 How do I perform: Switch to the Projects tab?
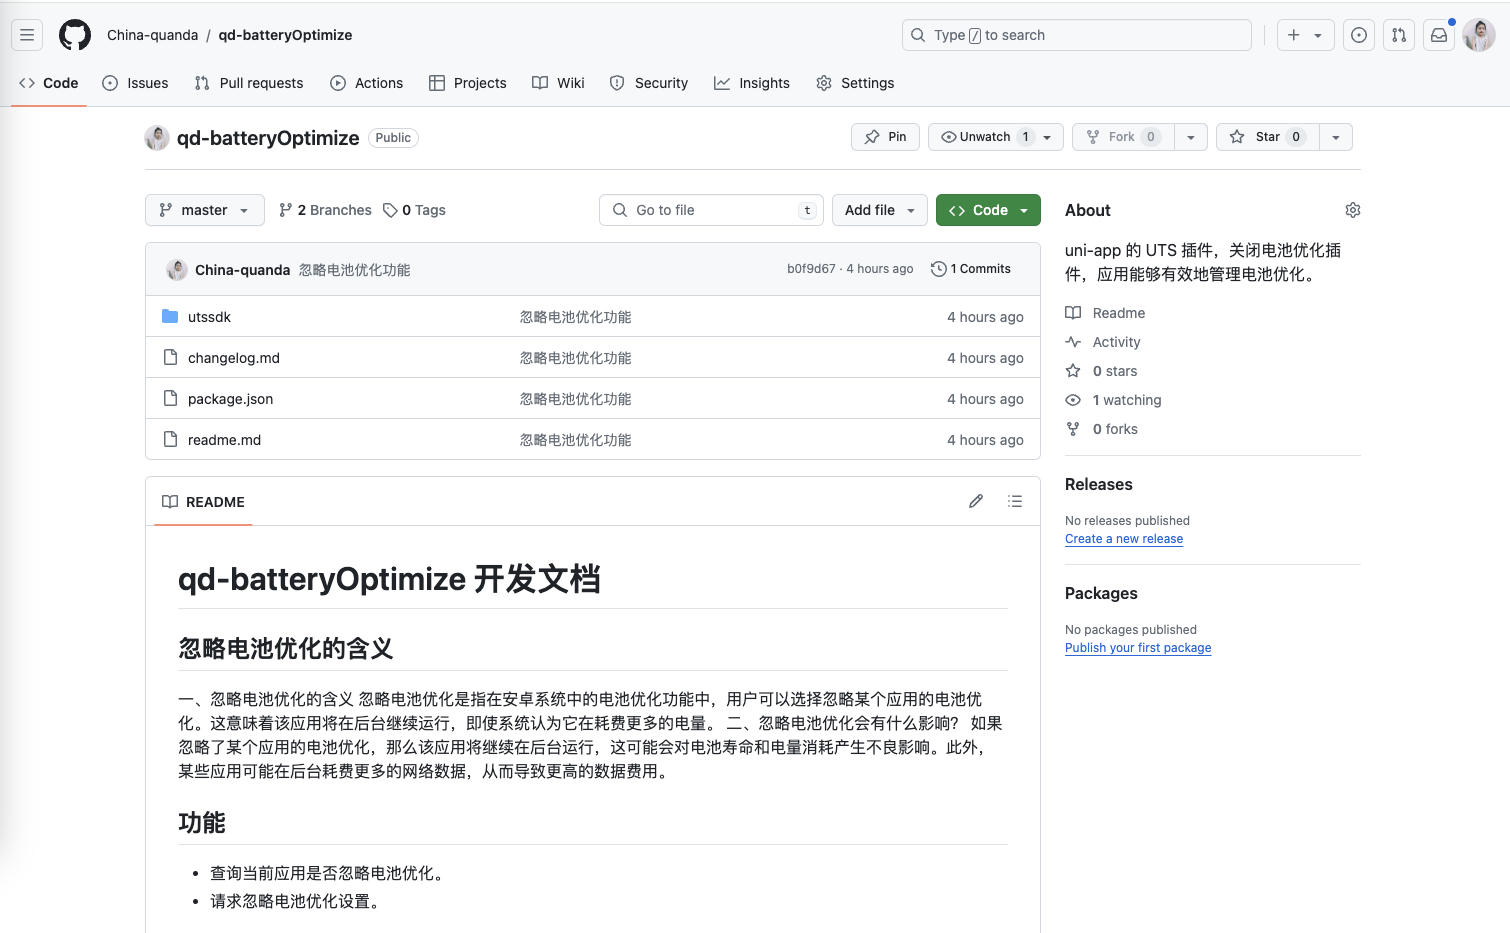coord(468,83)
